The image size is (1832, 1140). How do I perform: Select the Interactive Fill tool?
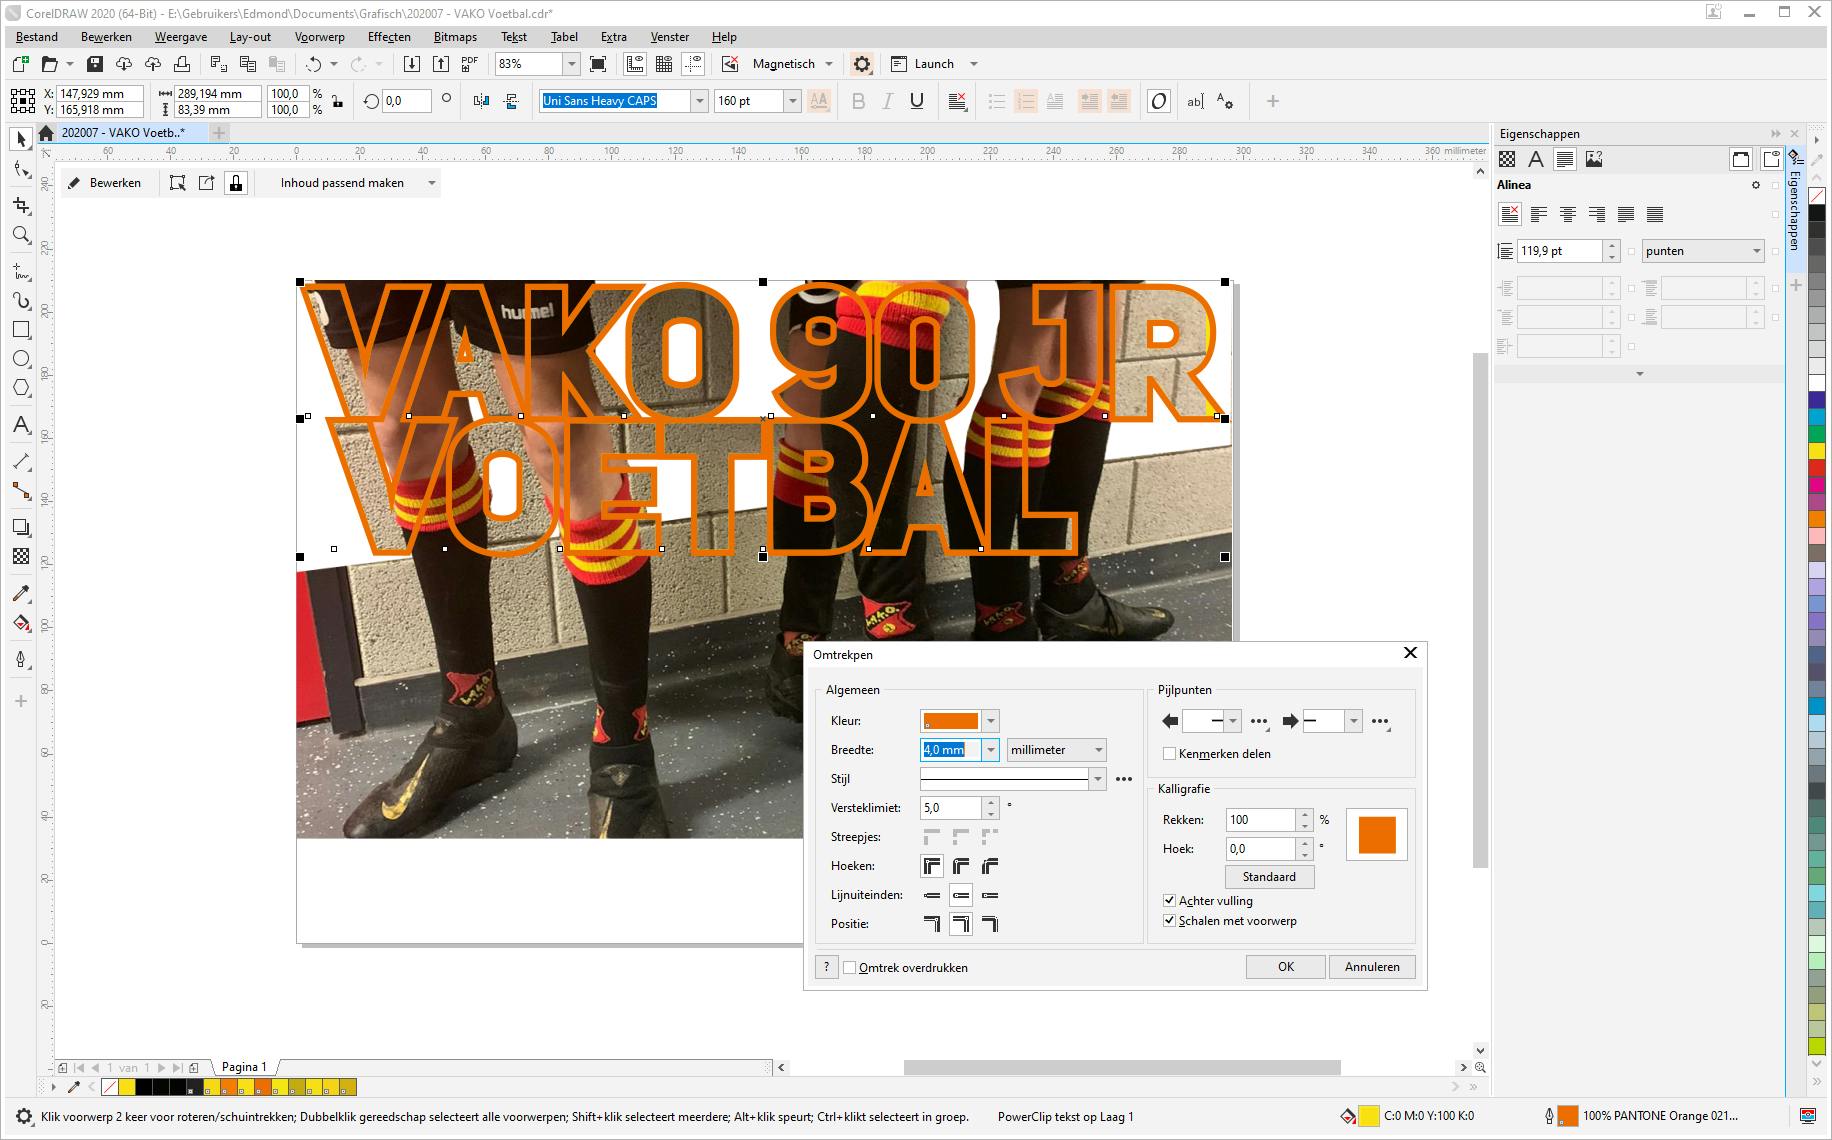[x=21, y=624]
